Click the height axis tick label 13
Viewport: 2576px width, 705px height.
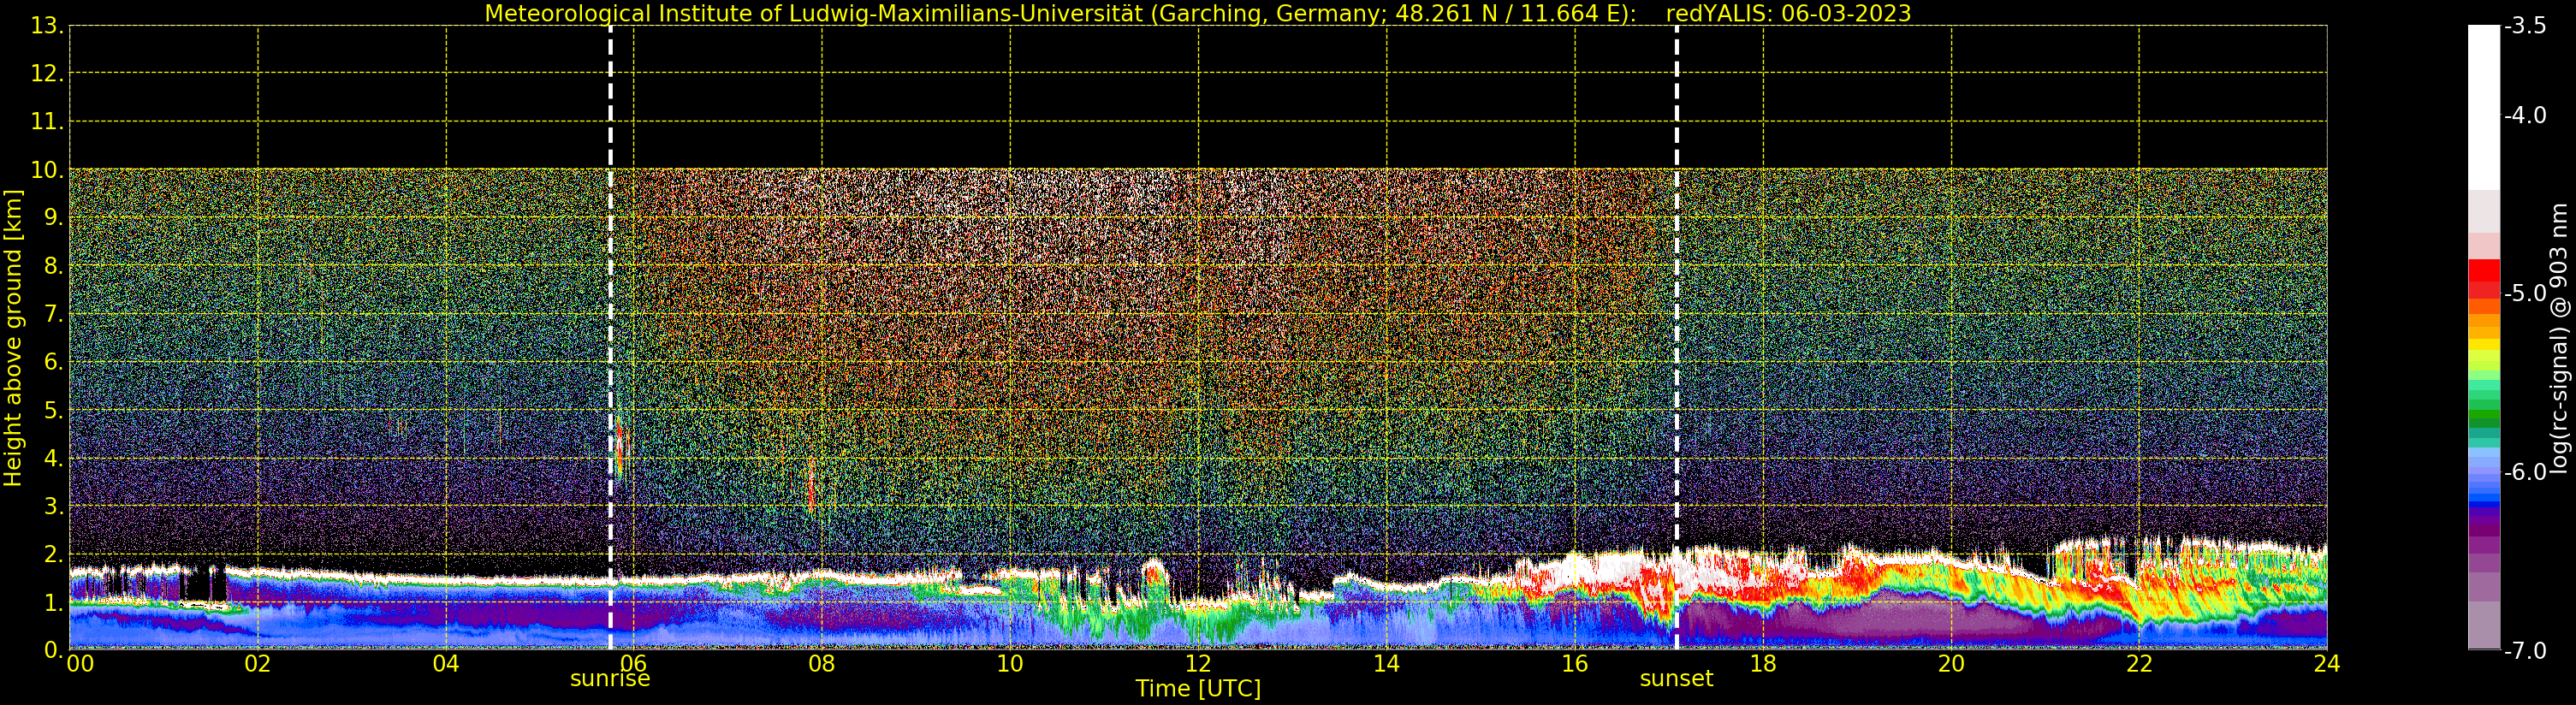point(47,26)
